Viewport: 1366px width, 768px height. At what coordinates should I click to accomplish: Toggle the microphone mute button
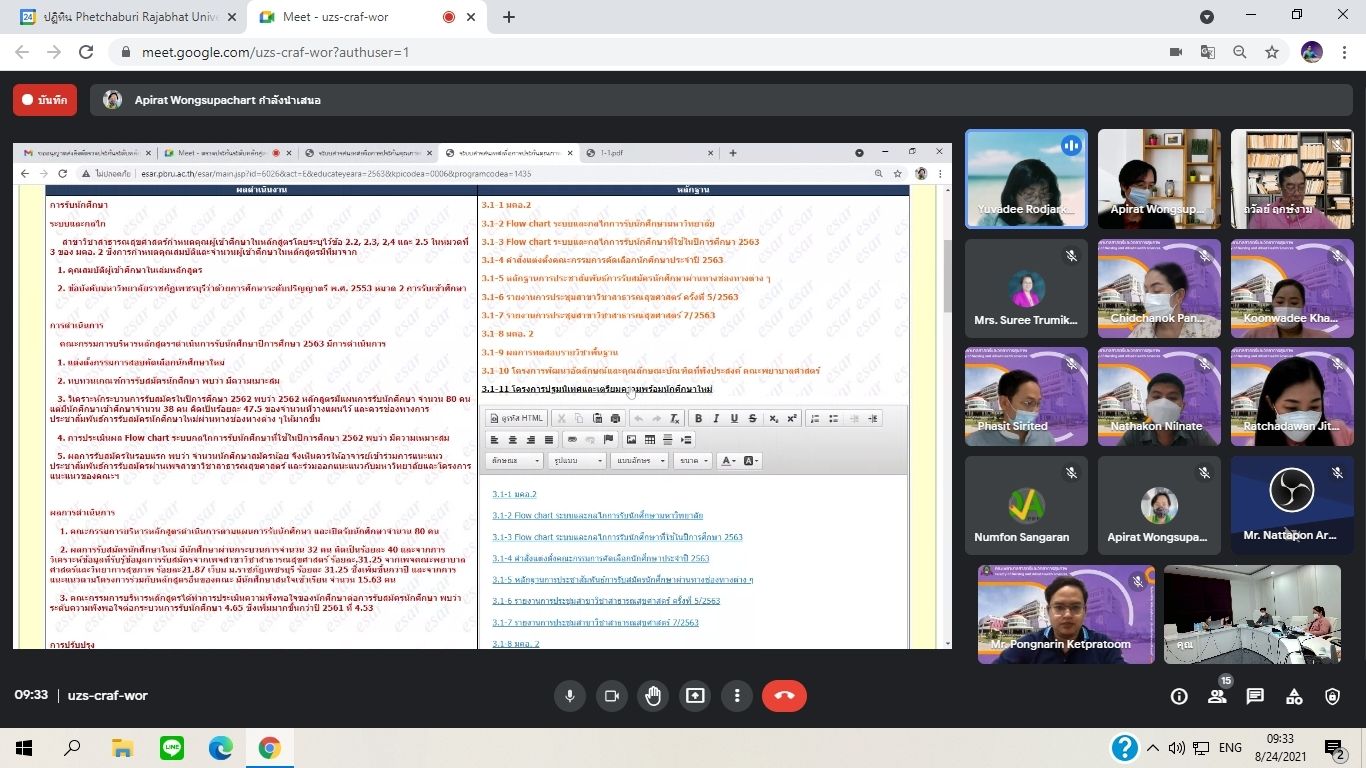coord(570,696)
